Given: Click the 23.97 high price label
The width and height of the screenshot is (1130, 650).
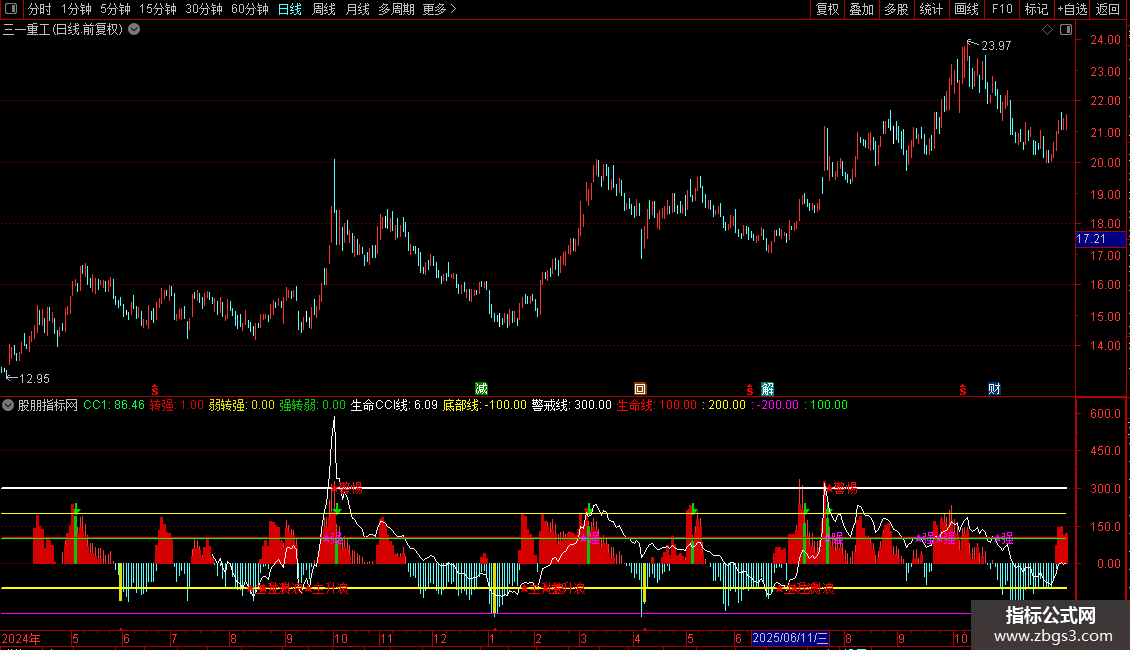Looking at the screenshot, I should (x=996, y=45).
